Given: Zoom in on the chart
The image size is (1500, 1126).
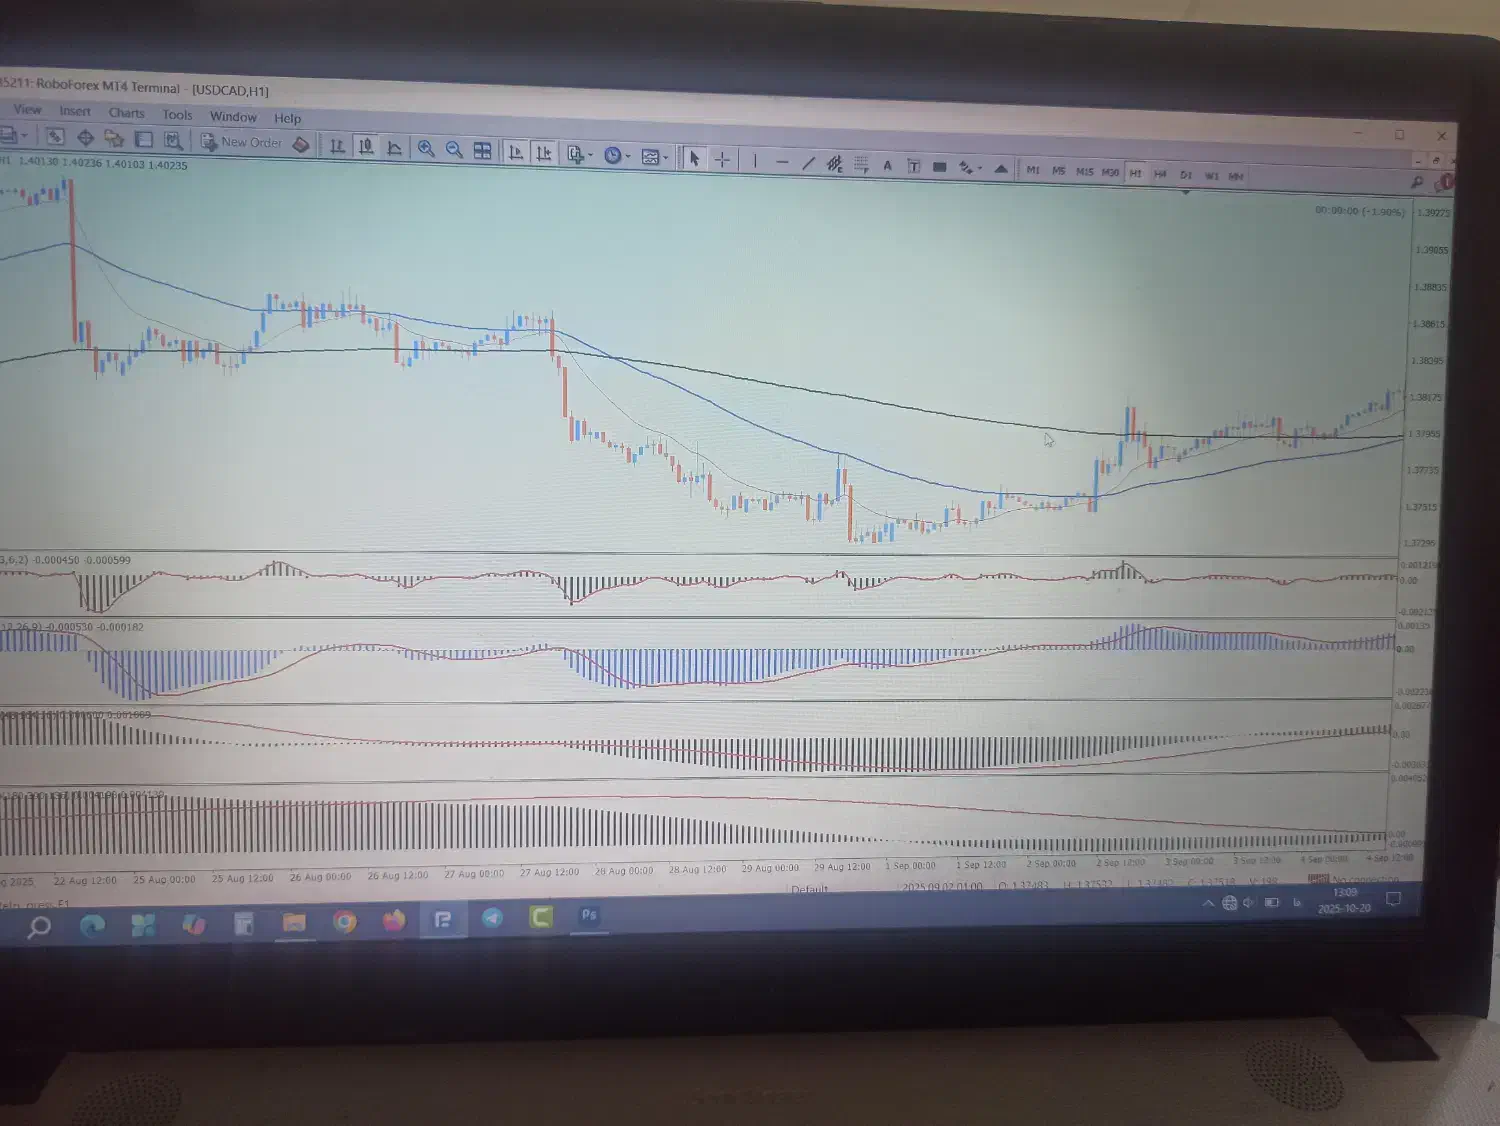Looking at the screenshot, I should (x=426, y=149).
